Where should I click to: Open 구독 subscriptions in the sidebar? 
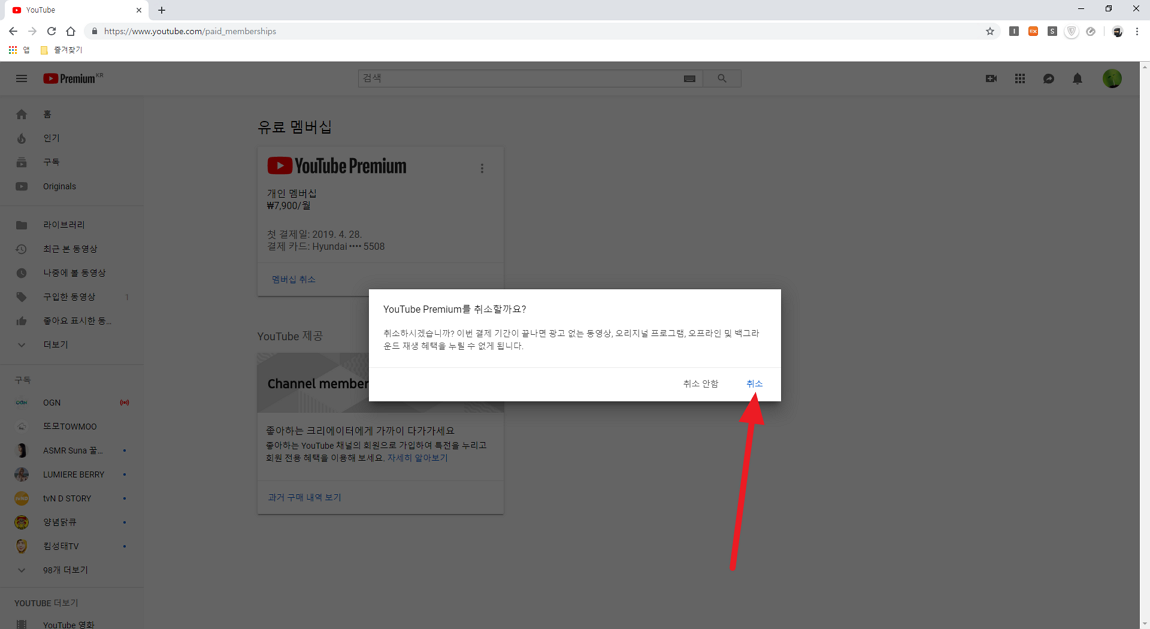(x=71, y=162)
